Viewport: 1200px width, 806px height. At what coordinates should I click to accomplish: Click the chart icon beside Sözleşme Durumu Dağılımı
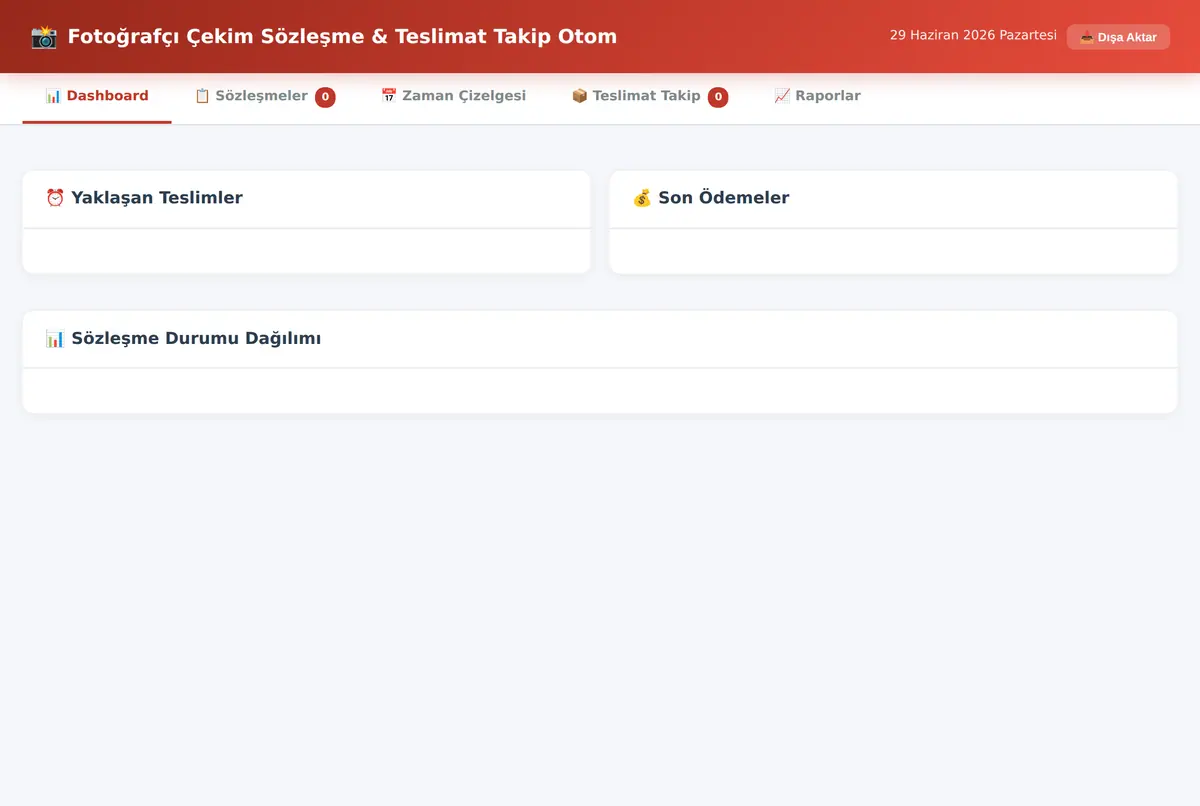55,338
